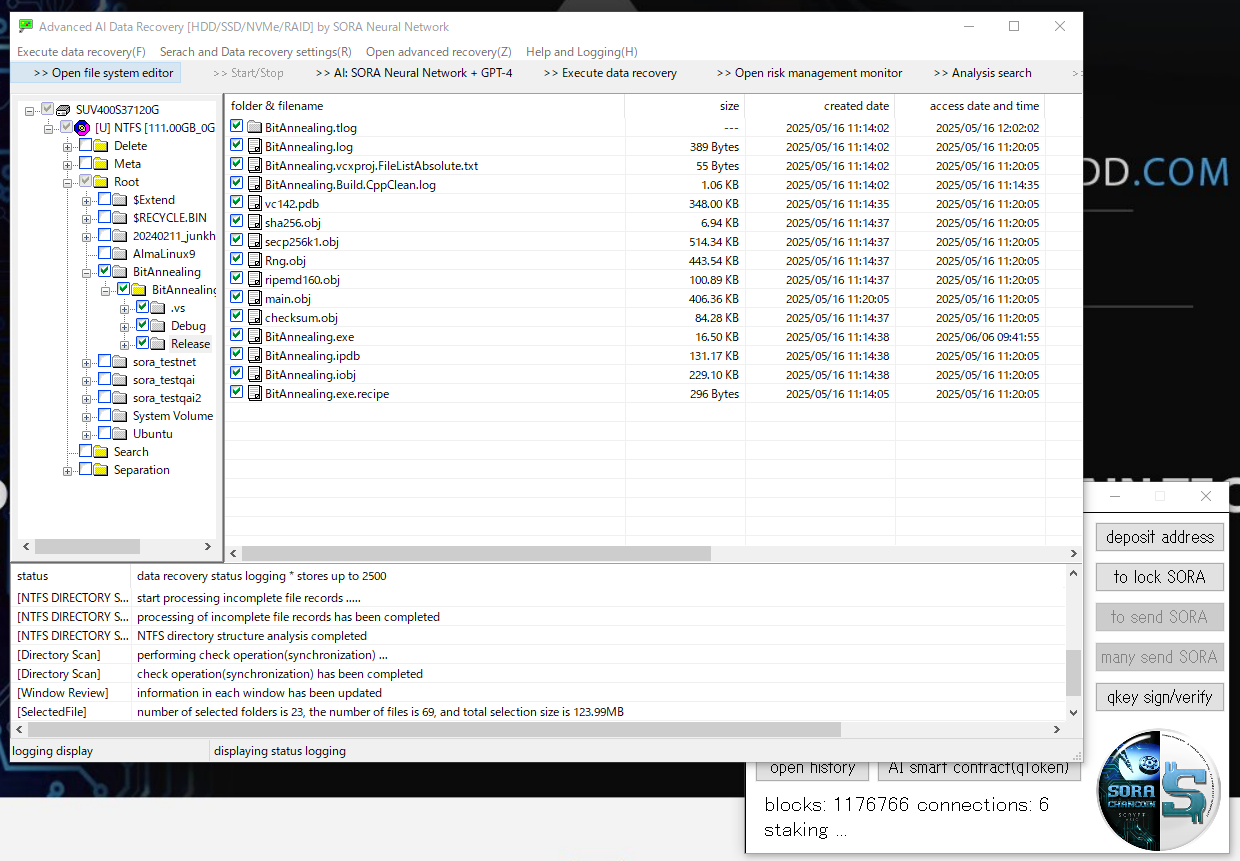Expand the Delete tree node
Viewport: 1240px width, 861px height.
68,146
